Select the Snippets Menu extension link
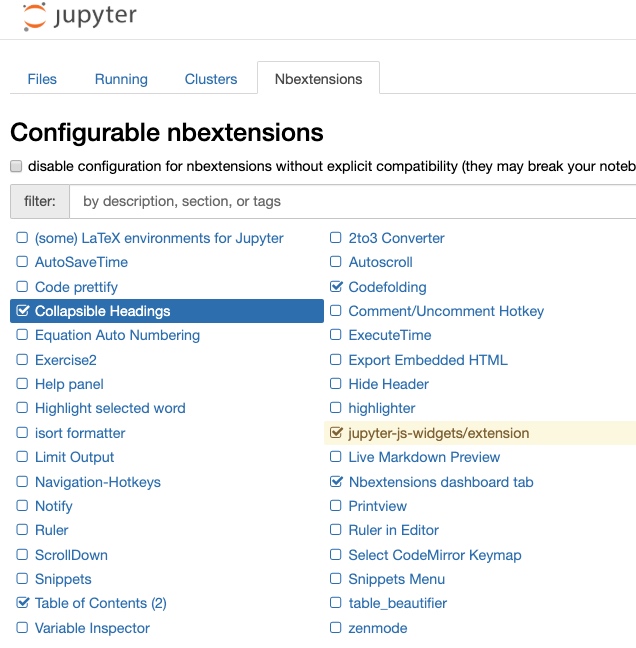Viewport: 636px width, 648px height. (397, 579)
